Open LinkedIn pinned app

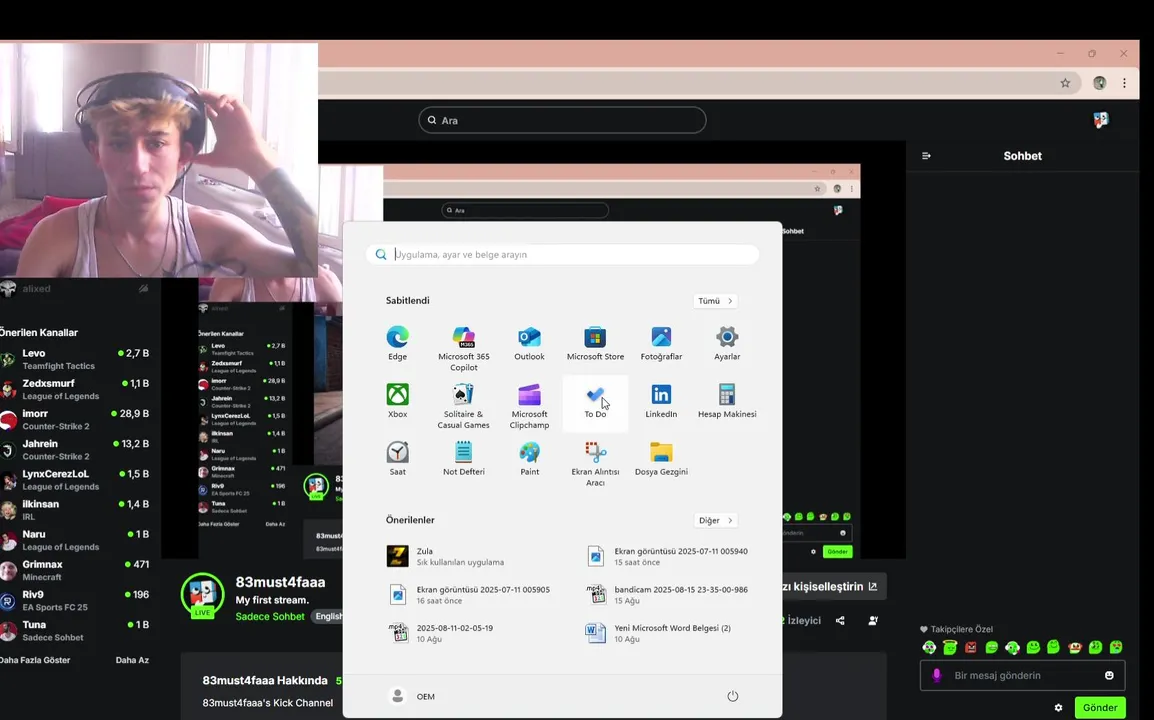[x=661, y=401]
